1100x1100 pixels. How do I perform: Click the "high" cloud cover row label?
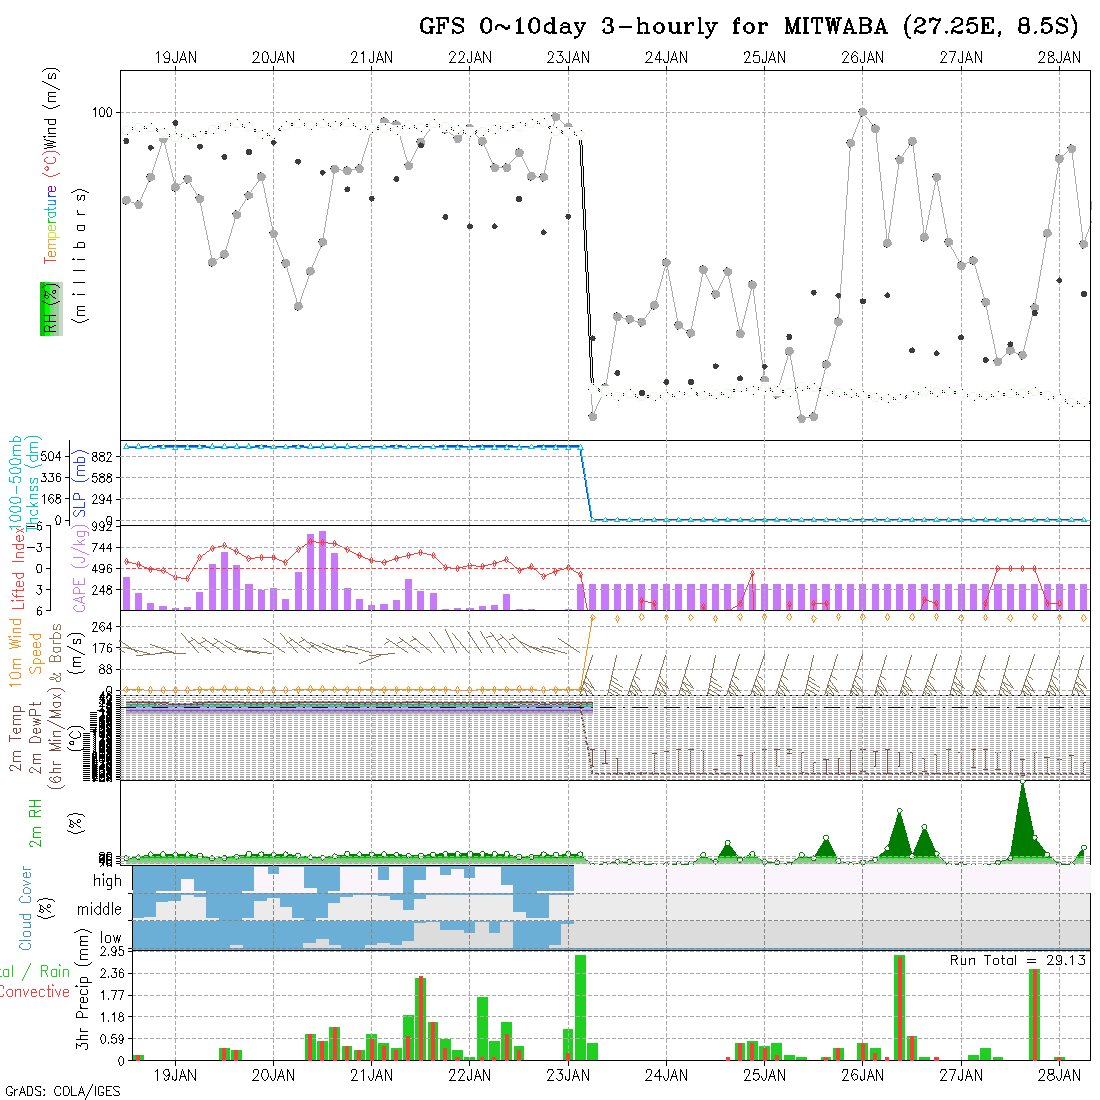[107, 881]
